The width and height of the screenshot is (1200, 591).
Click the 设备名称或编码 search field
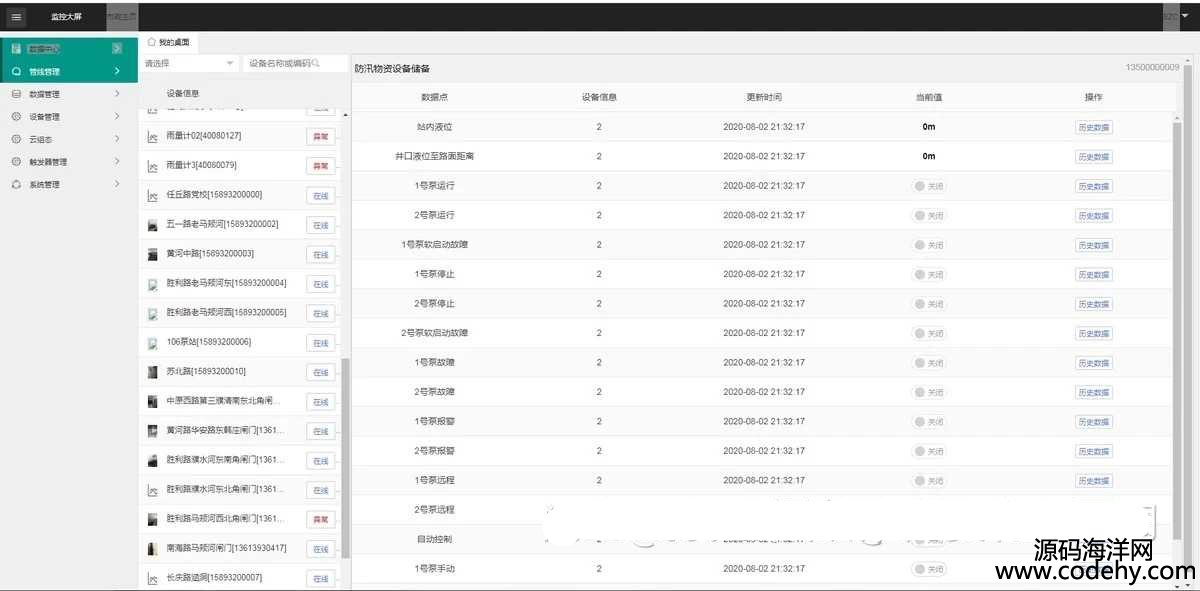pyautogui.click(x=280, y=63)
